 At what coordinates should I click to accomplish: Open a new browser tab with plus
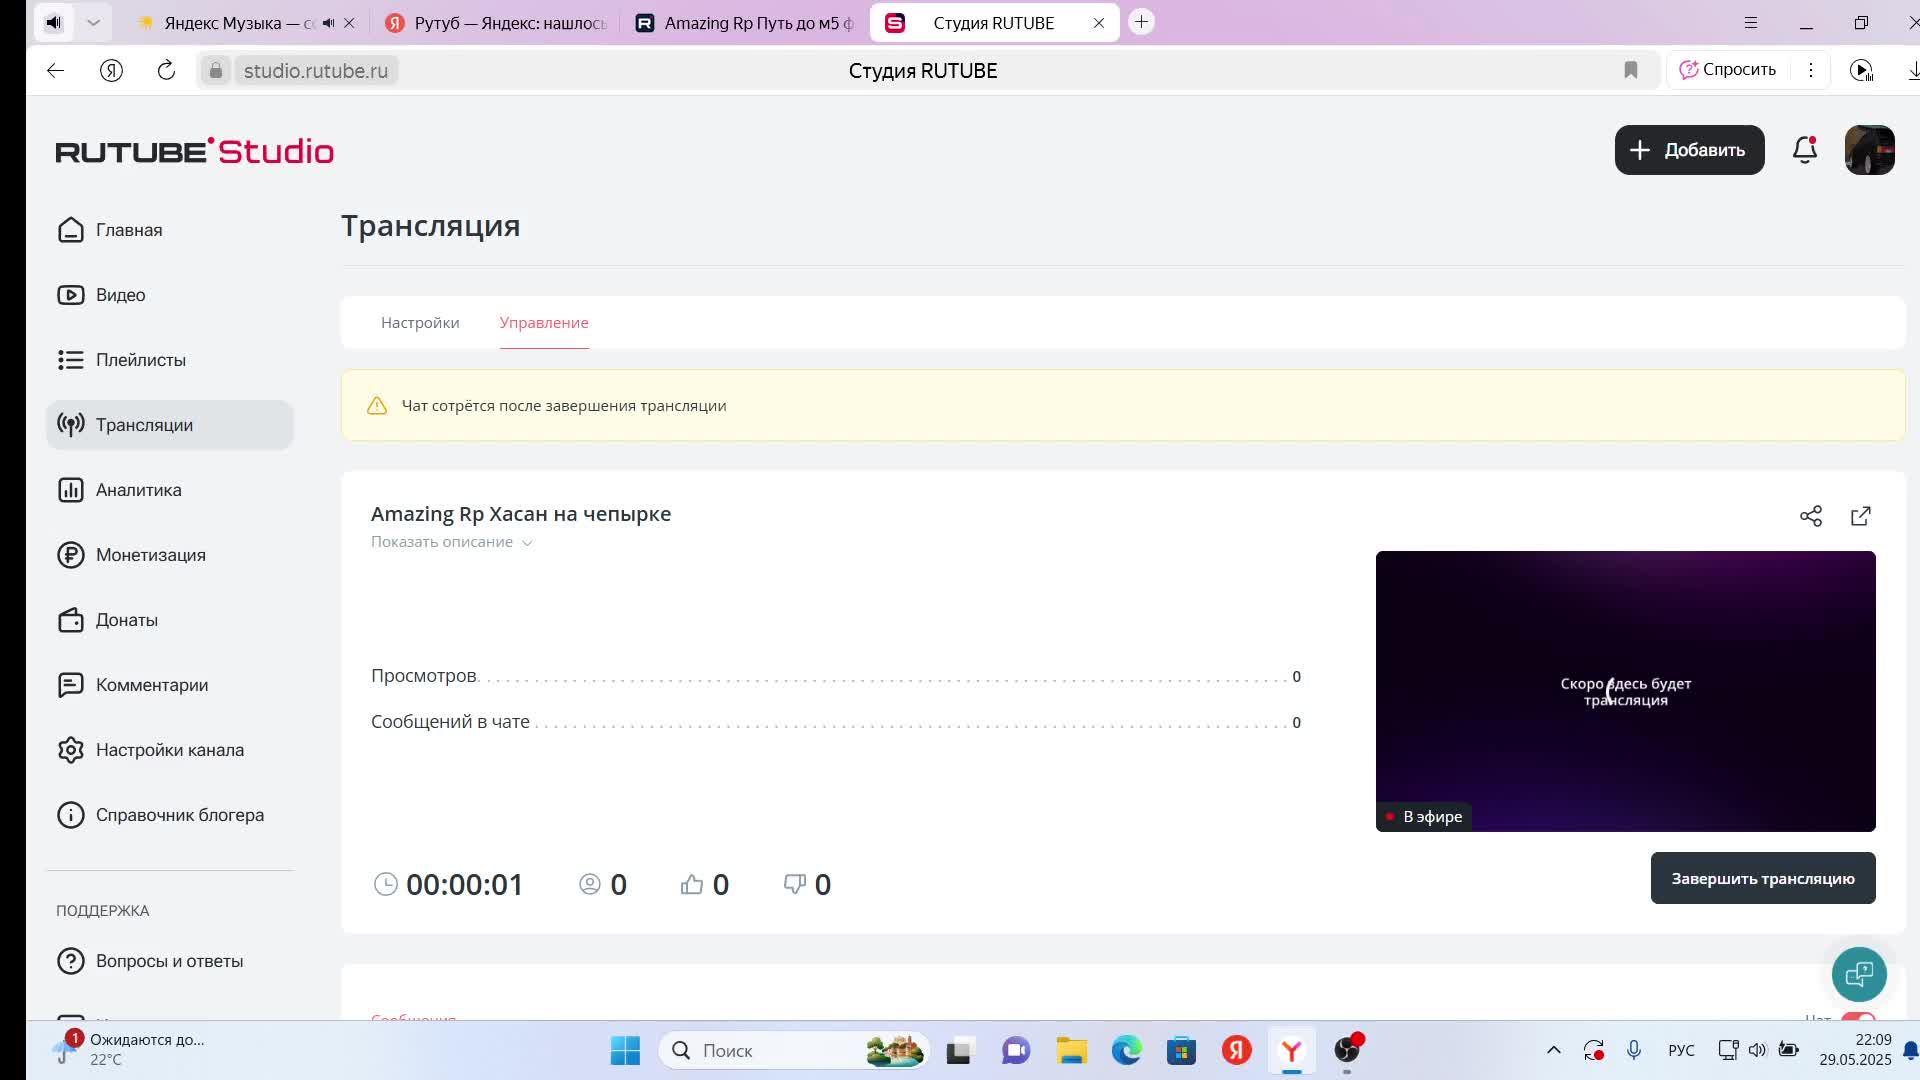click(x=1141, y=22)
